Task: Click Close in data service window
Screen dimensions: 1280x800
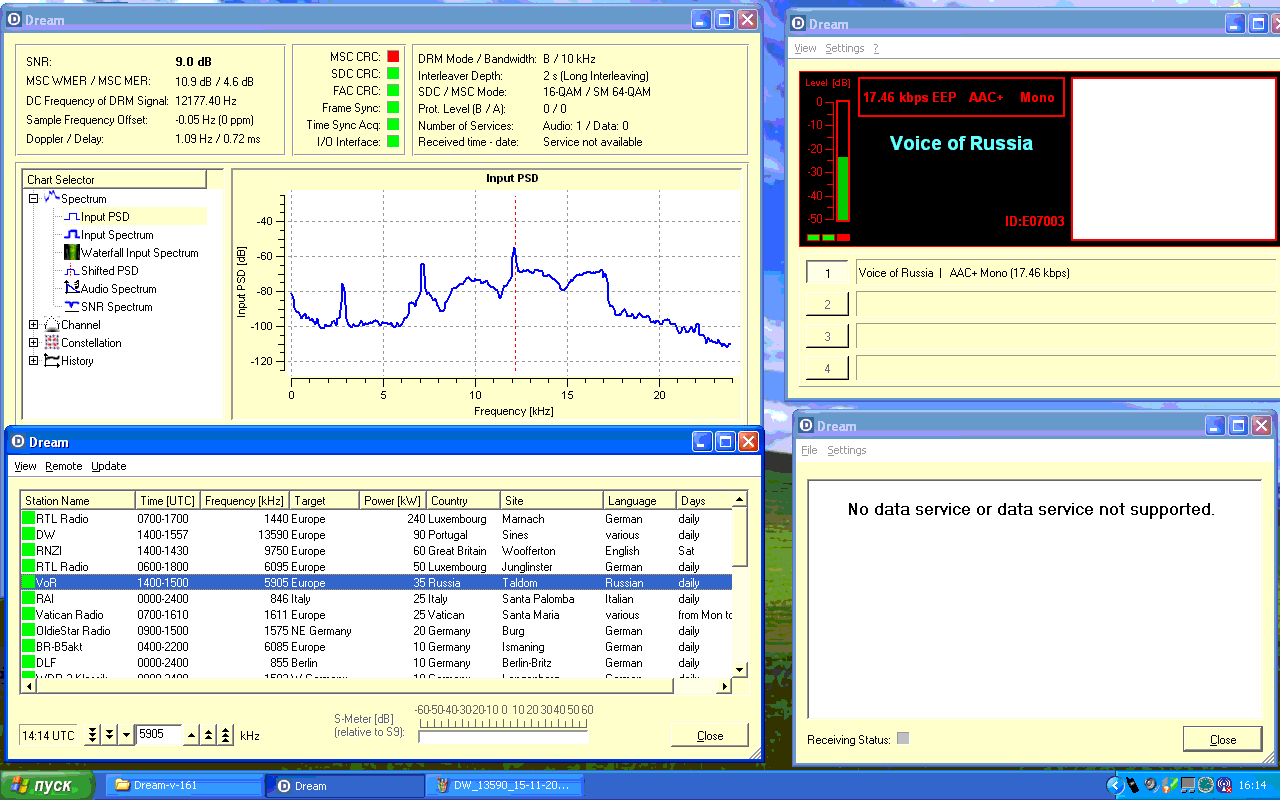Action: (1223, 739)
